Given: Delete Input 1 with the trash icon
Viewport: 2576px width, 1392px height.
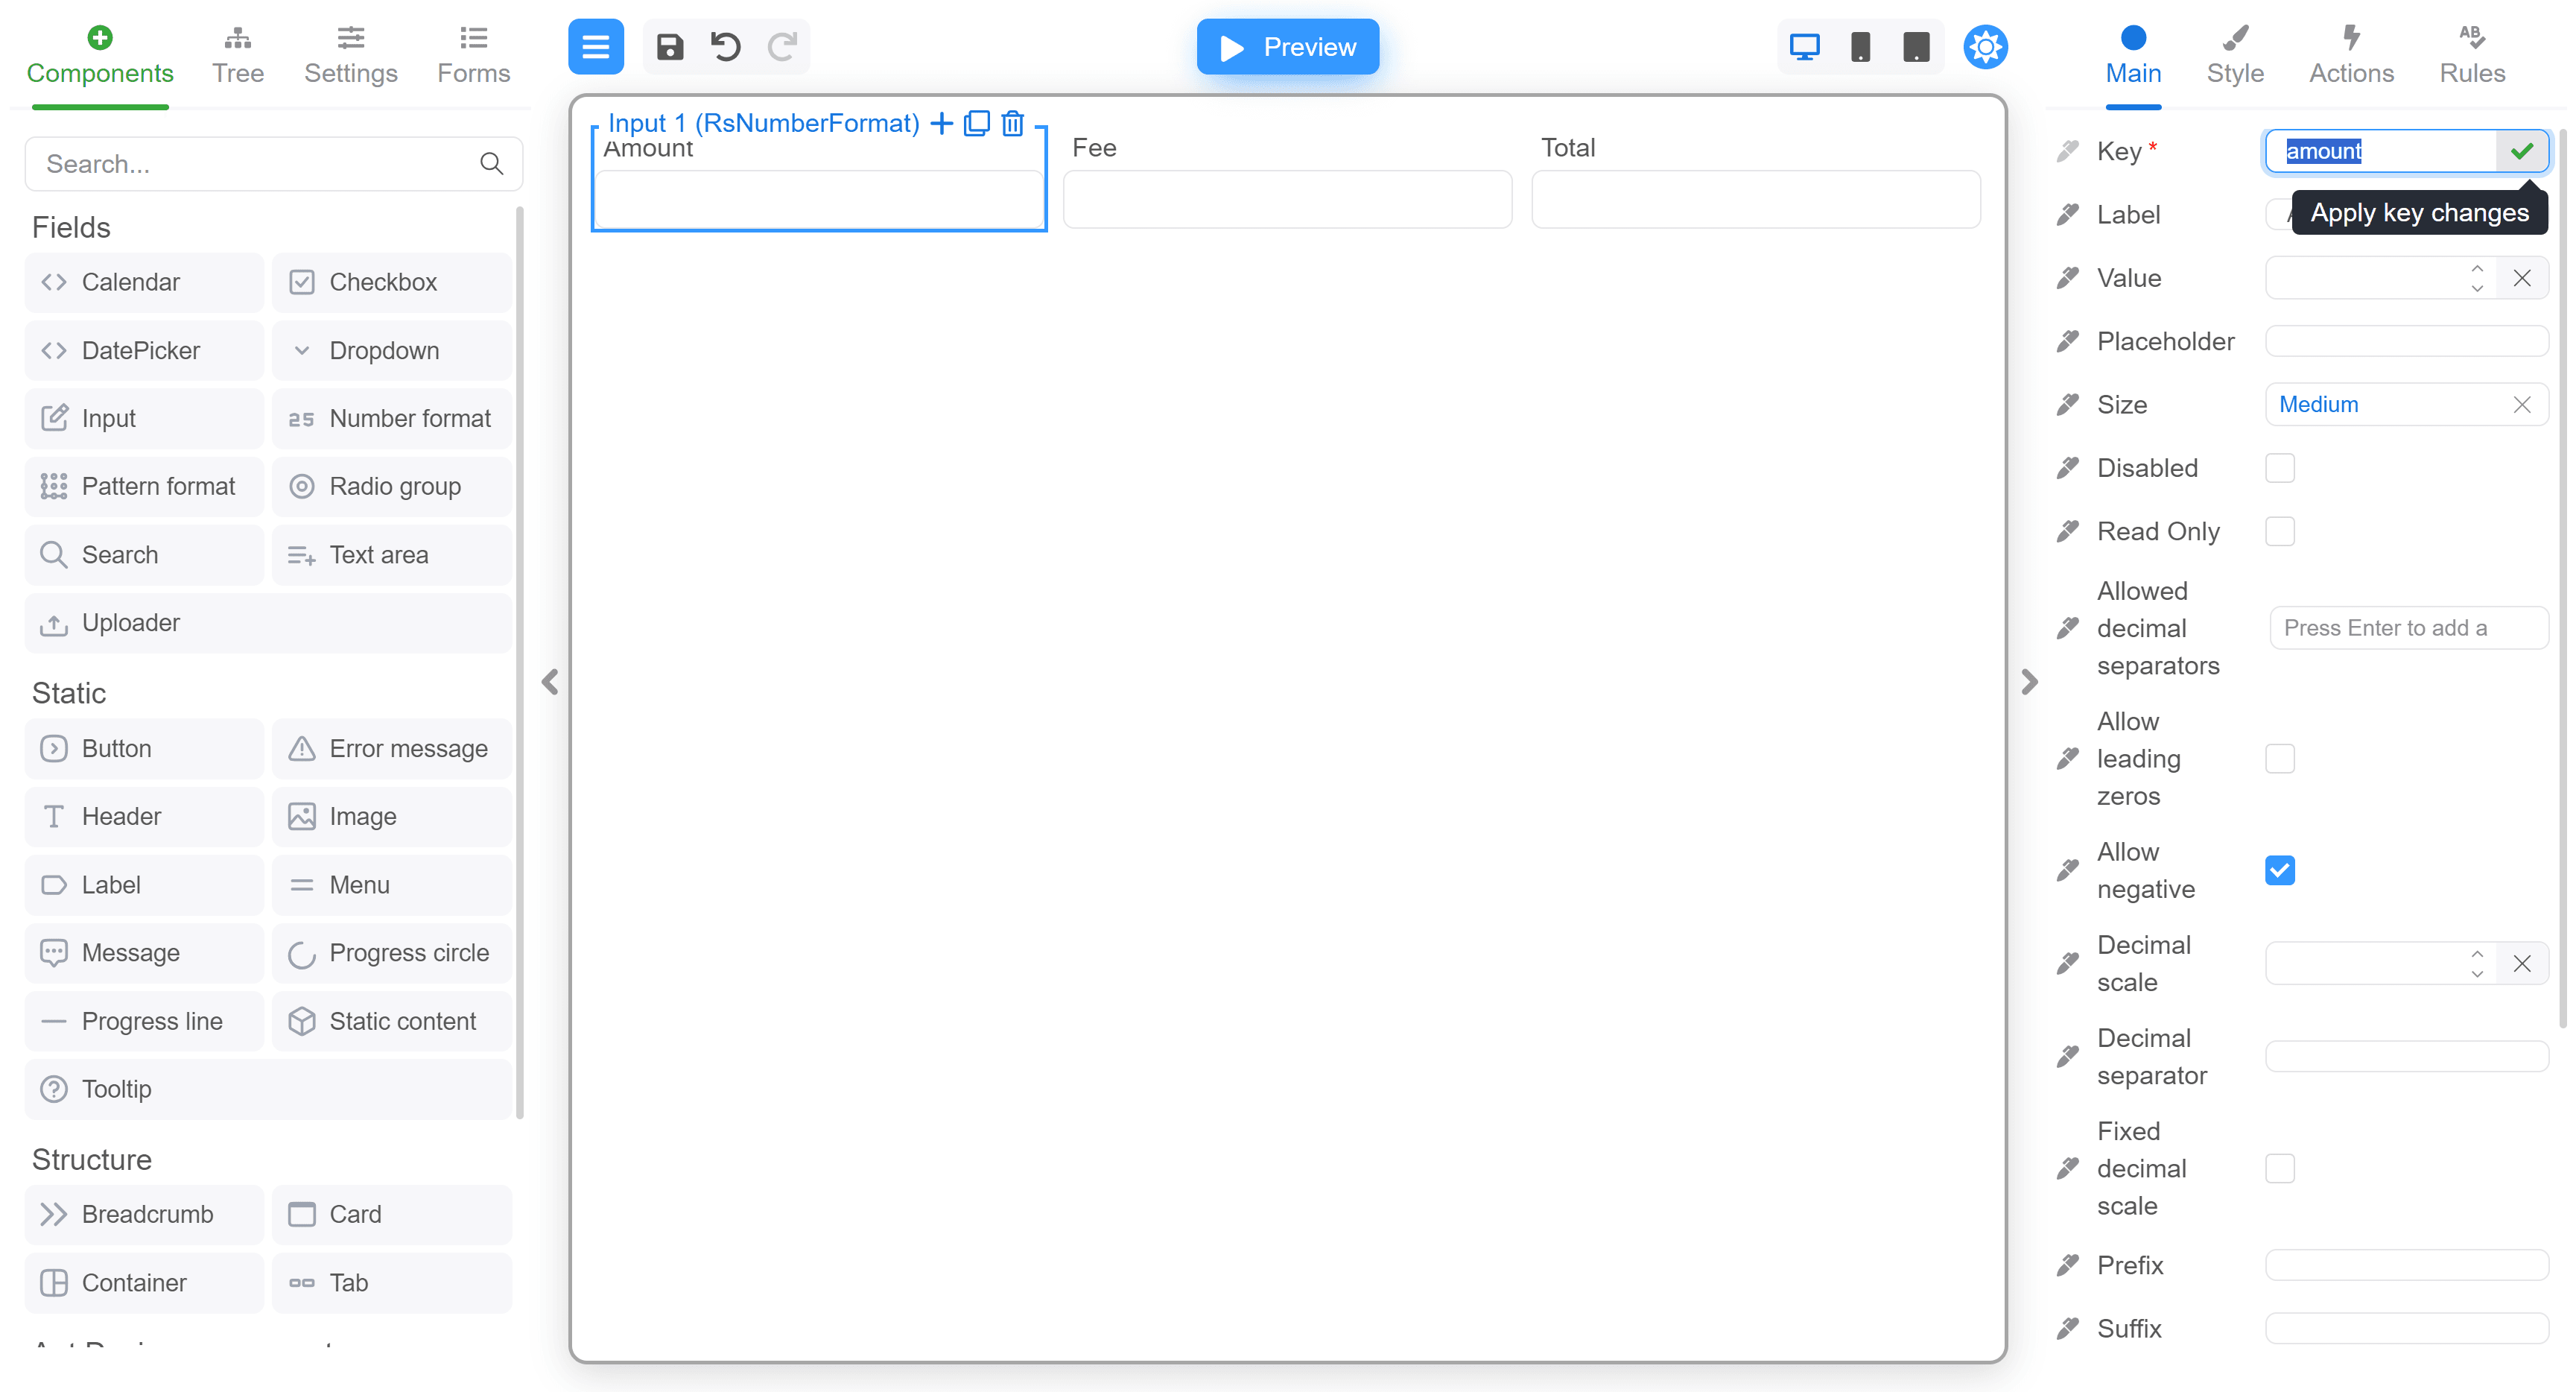Looking at the screenshot, I should click(1013, 123).
